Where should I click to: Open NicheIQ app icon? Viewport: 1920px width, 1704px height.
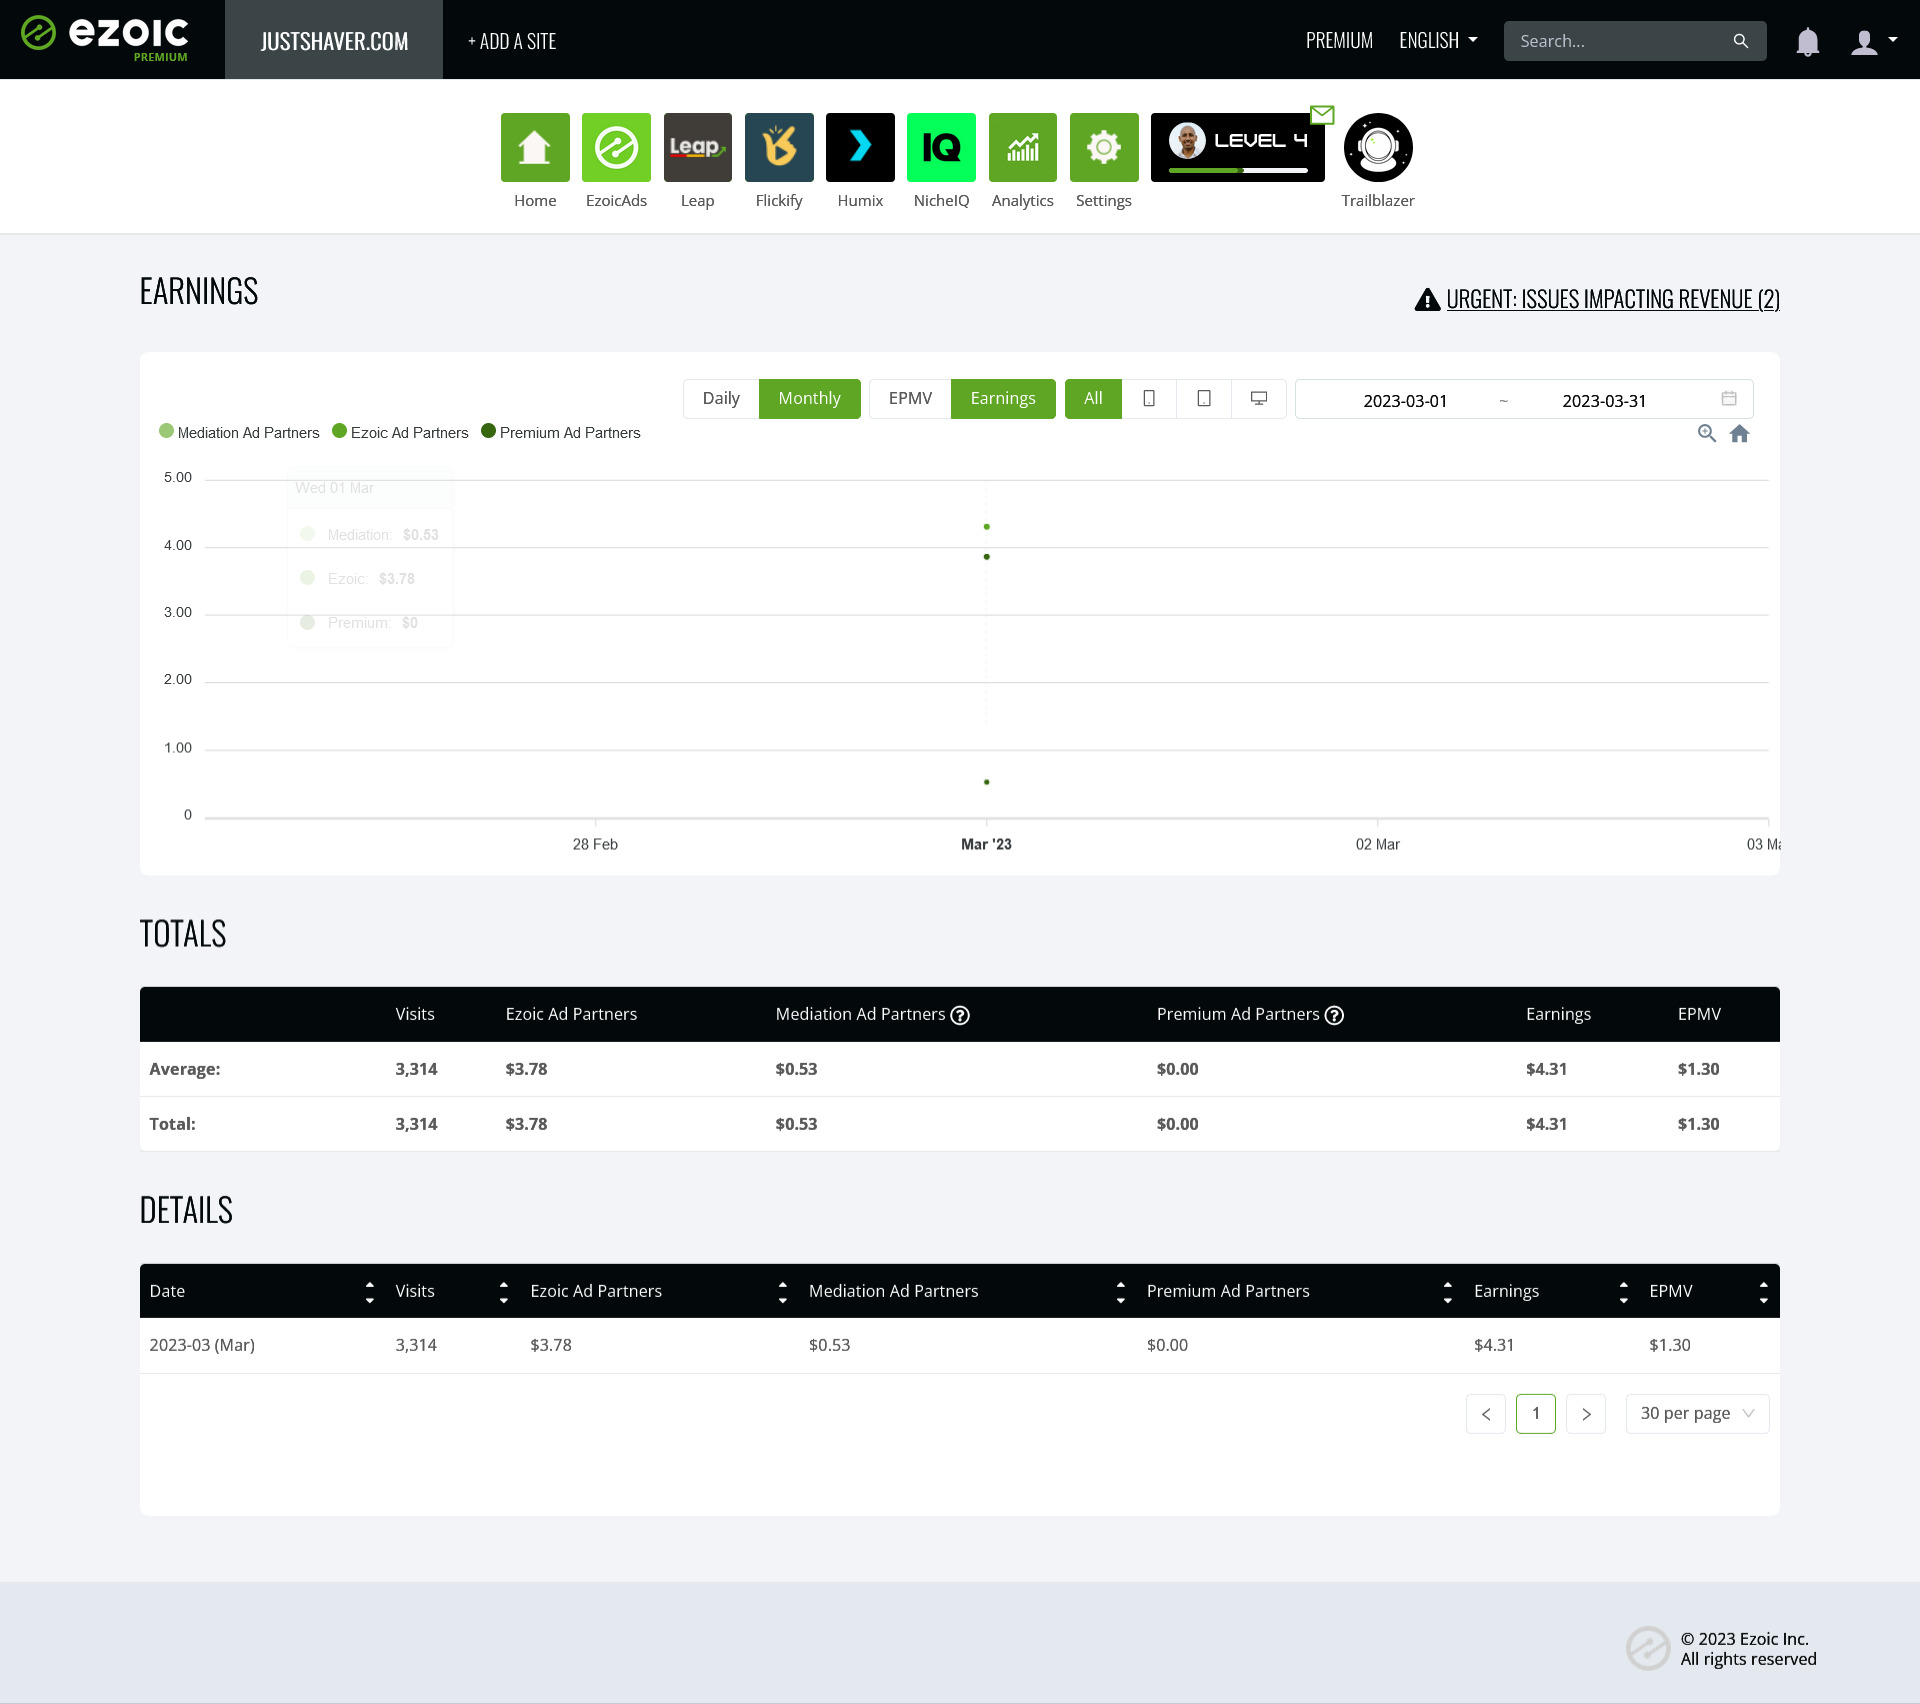tap(941, 147)
